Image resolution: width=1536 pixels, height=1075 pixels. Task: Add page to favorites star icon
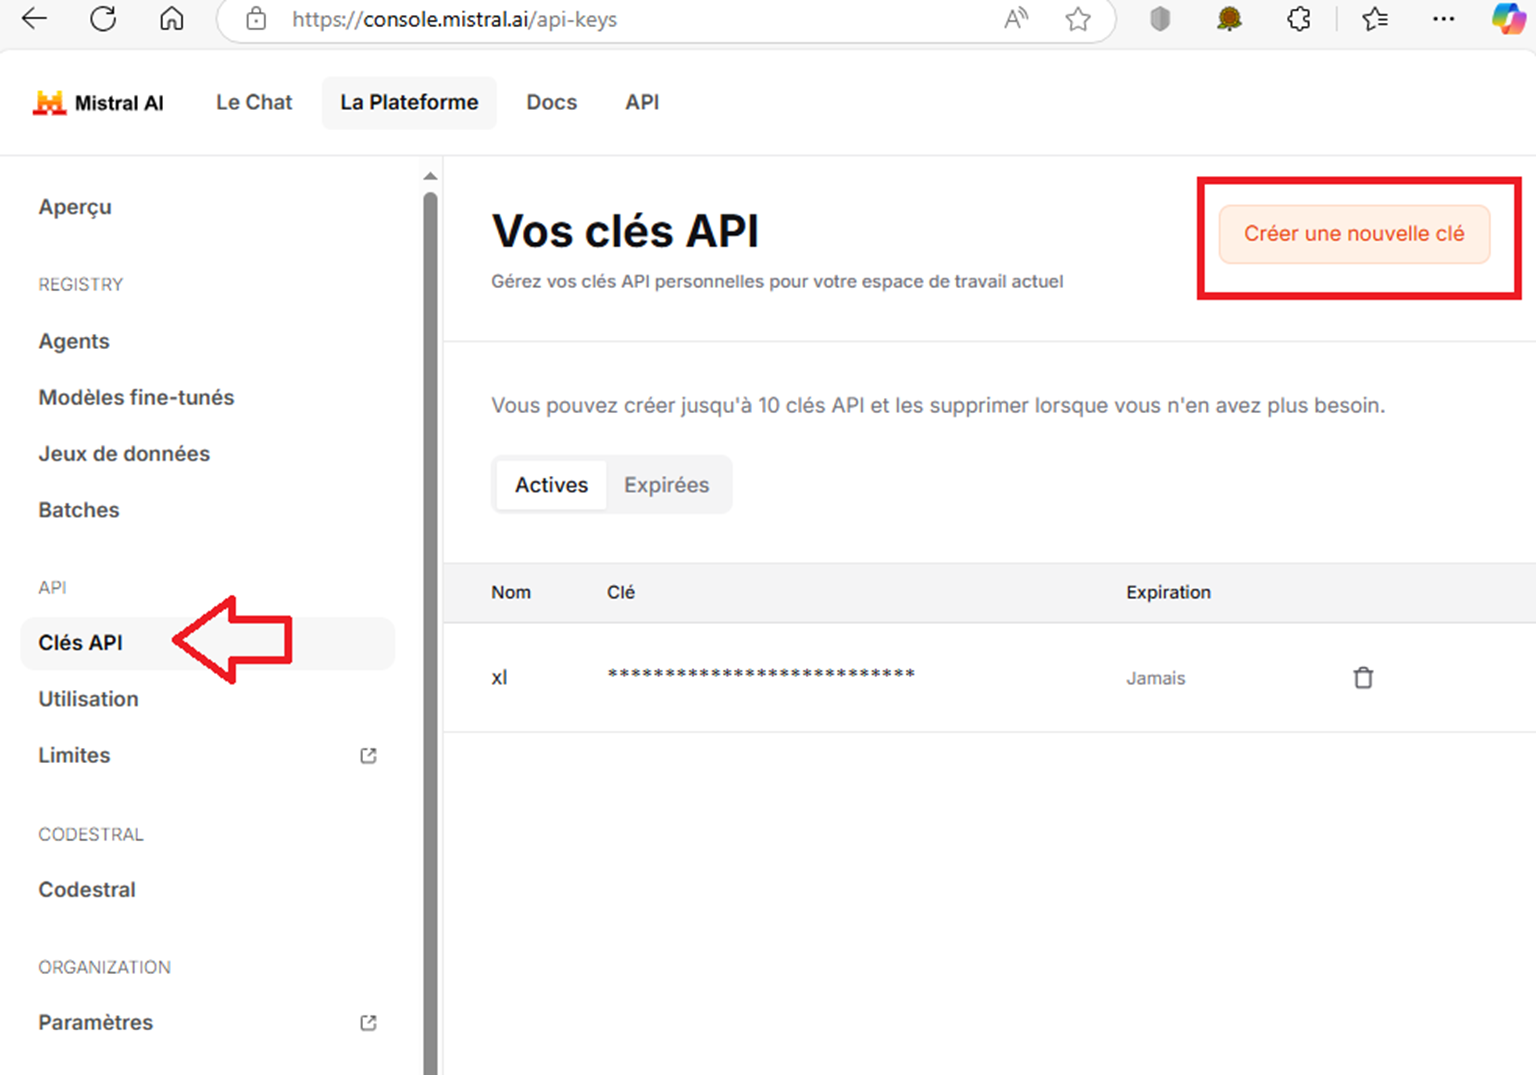(1078, 19)
